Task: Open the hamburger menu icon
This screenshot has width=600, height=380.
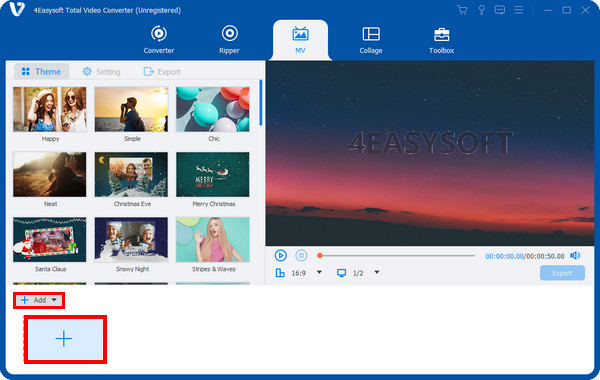Action: 518,10
